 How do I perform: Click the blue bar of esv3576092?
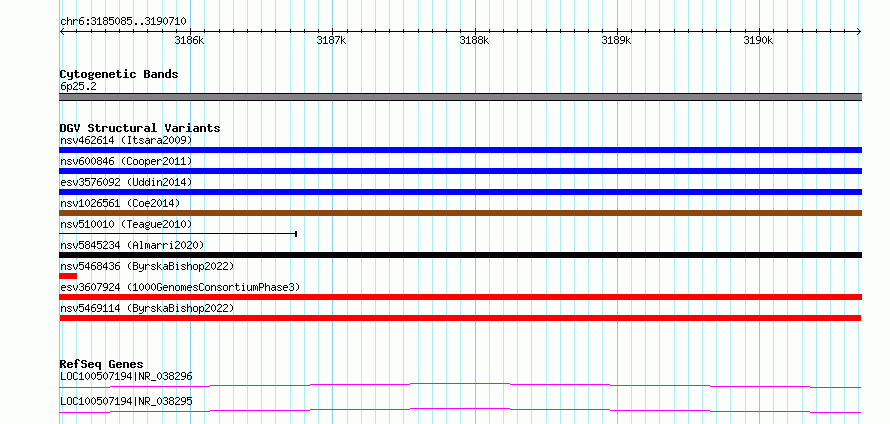click(x=460, y=192)
